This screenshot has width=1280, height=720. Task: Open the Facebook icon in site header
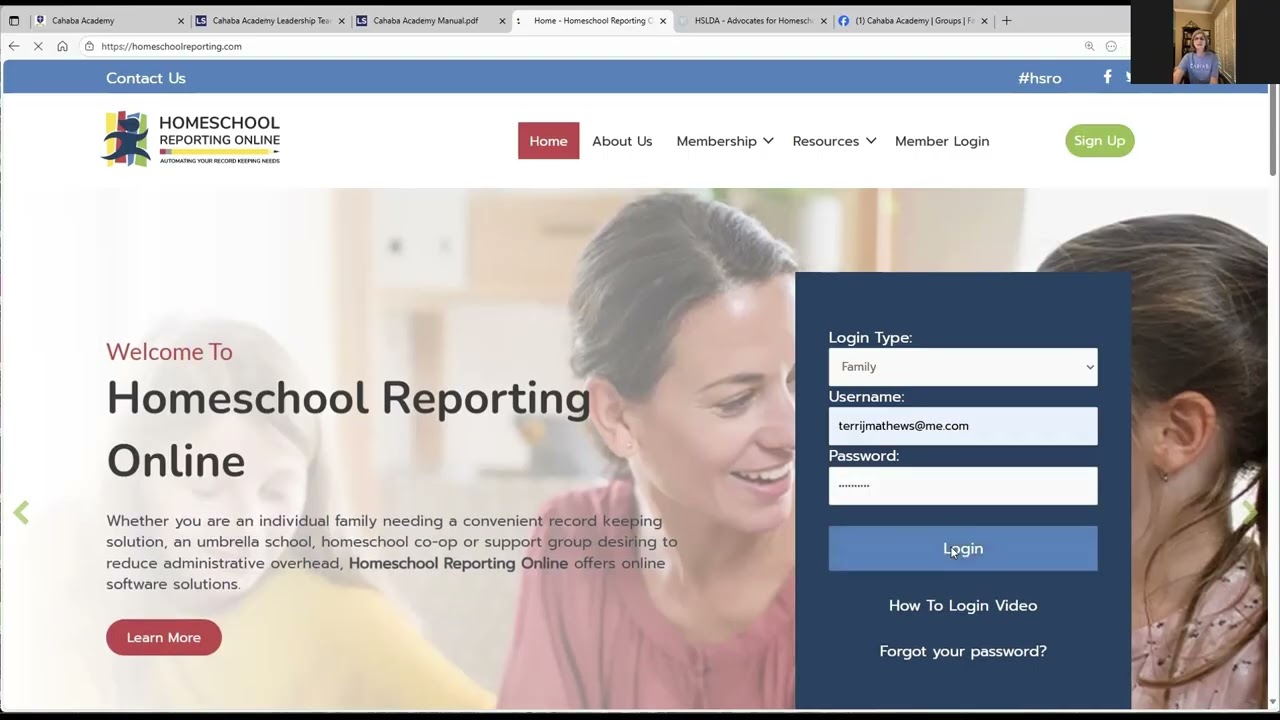1107,77
